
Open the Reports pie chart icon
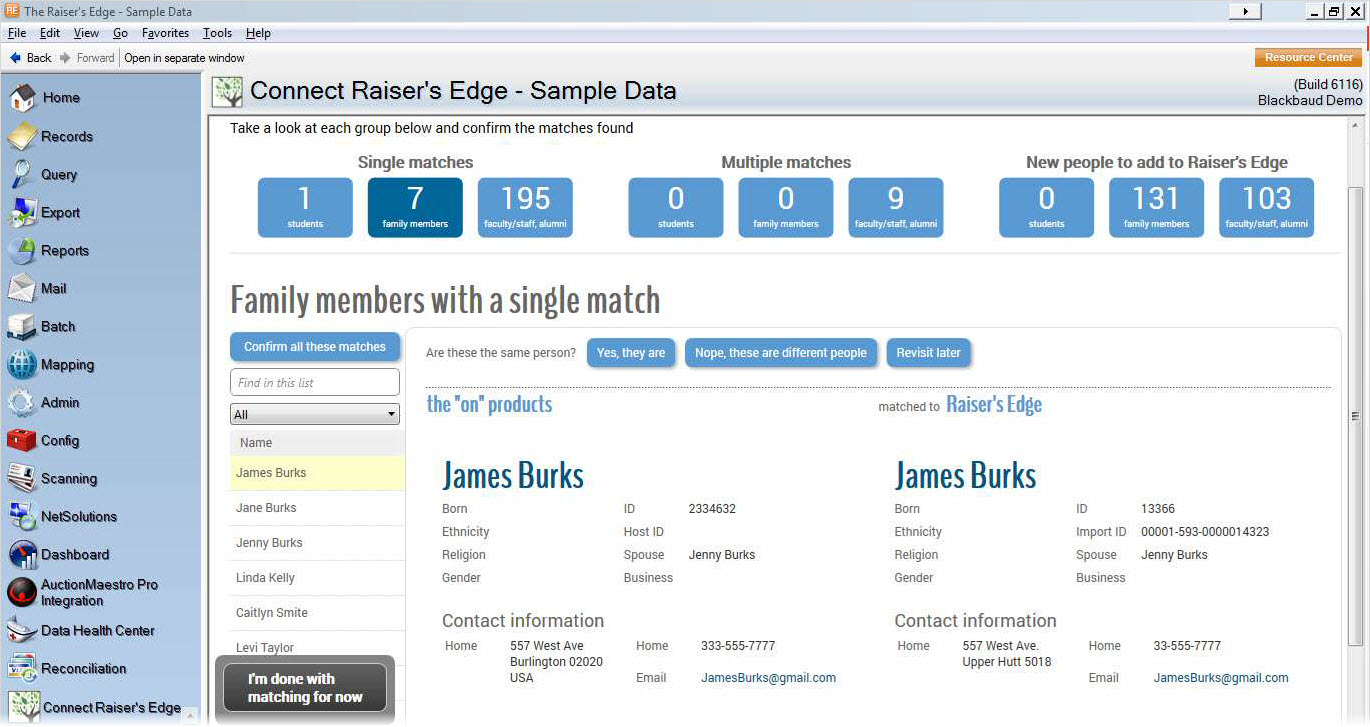[x=22, y=250]
